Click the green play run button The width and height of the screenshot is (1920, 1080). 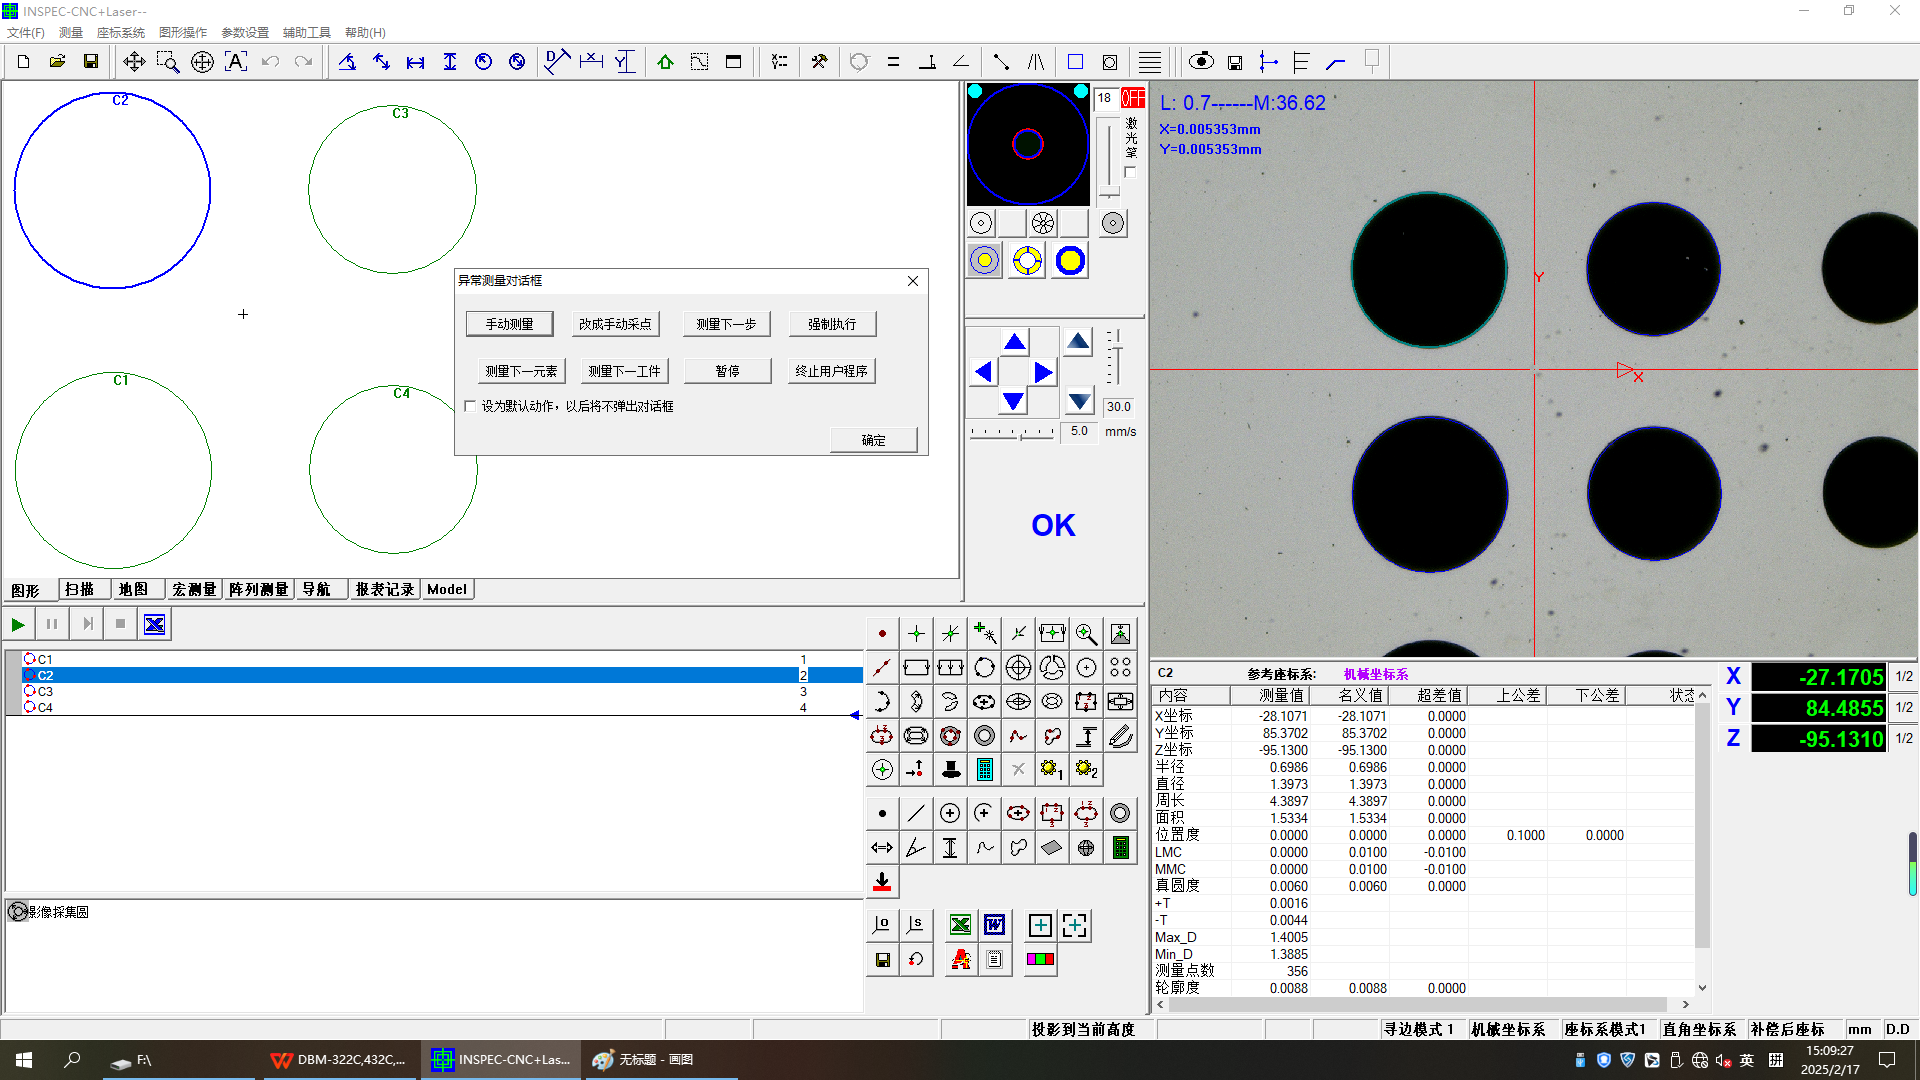tap(18, 624)
